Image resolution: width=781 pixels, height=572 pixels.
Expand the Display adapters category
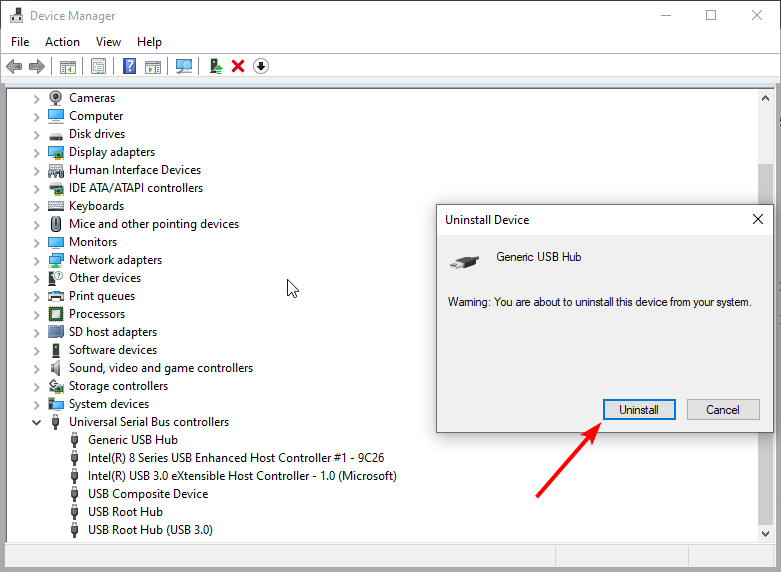(36, 153)
